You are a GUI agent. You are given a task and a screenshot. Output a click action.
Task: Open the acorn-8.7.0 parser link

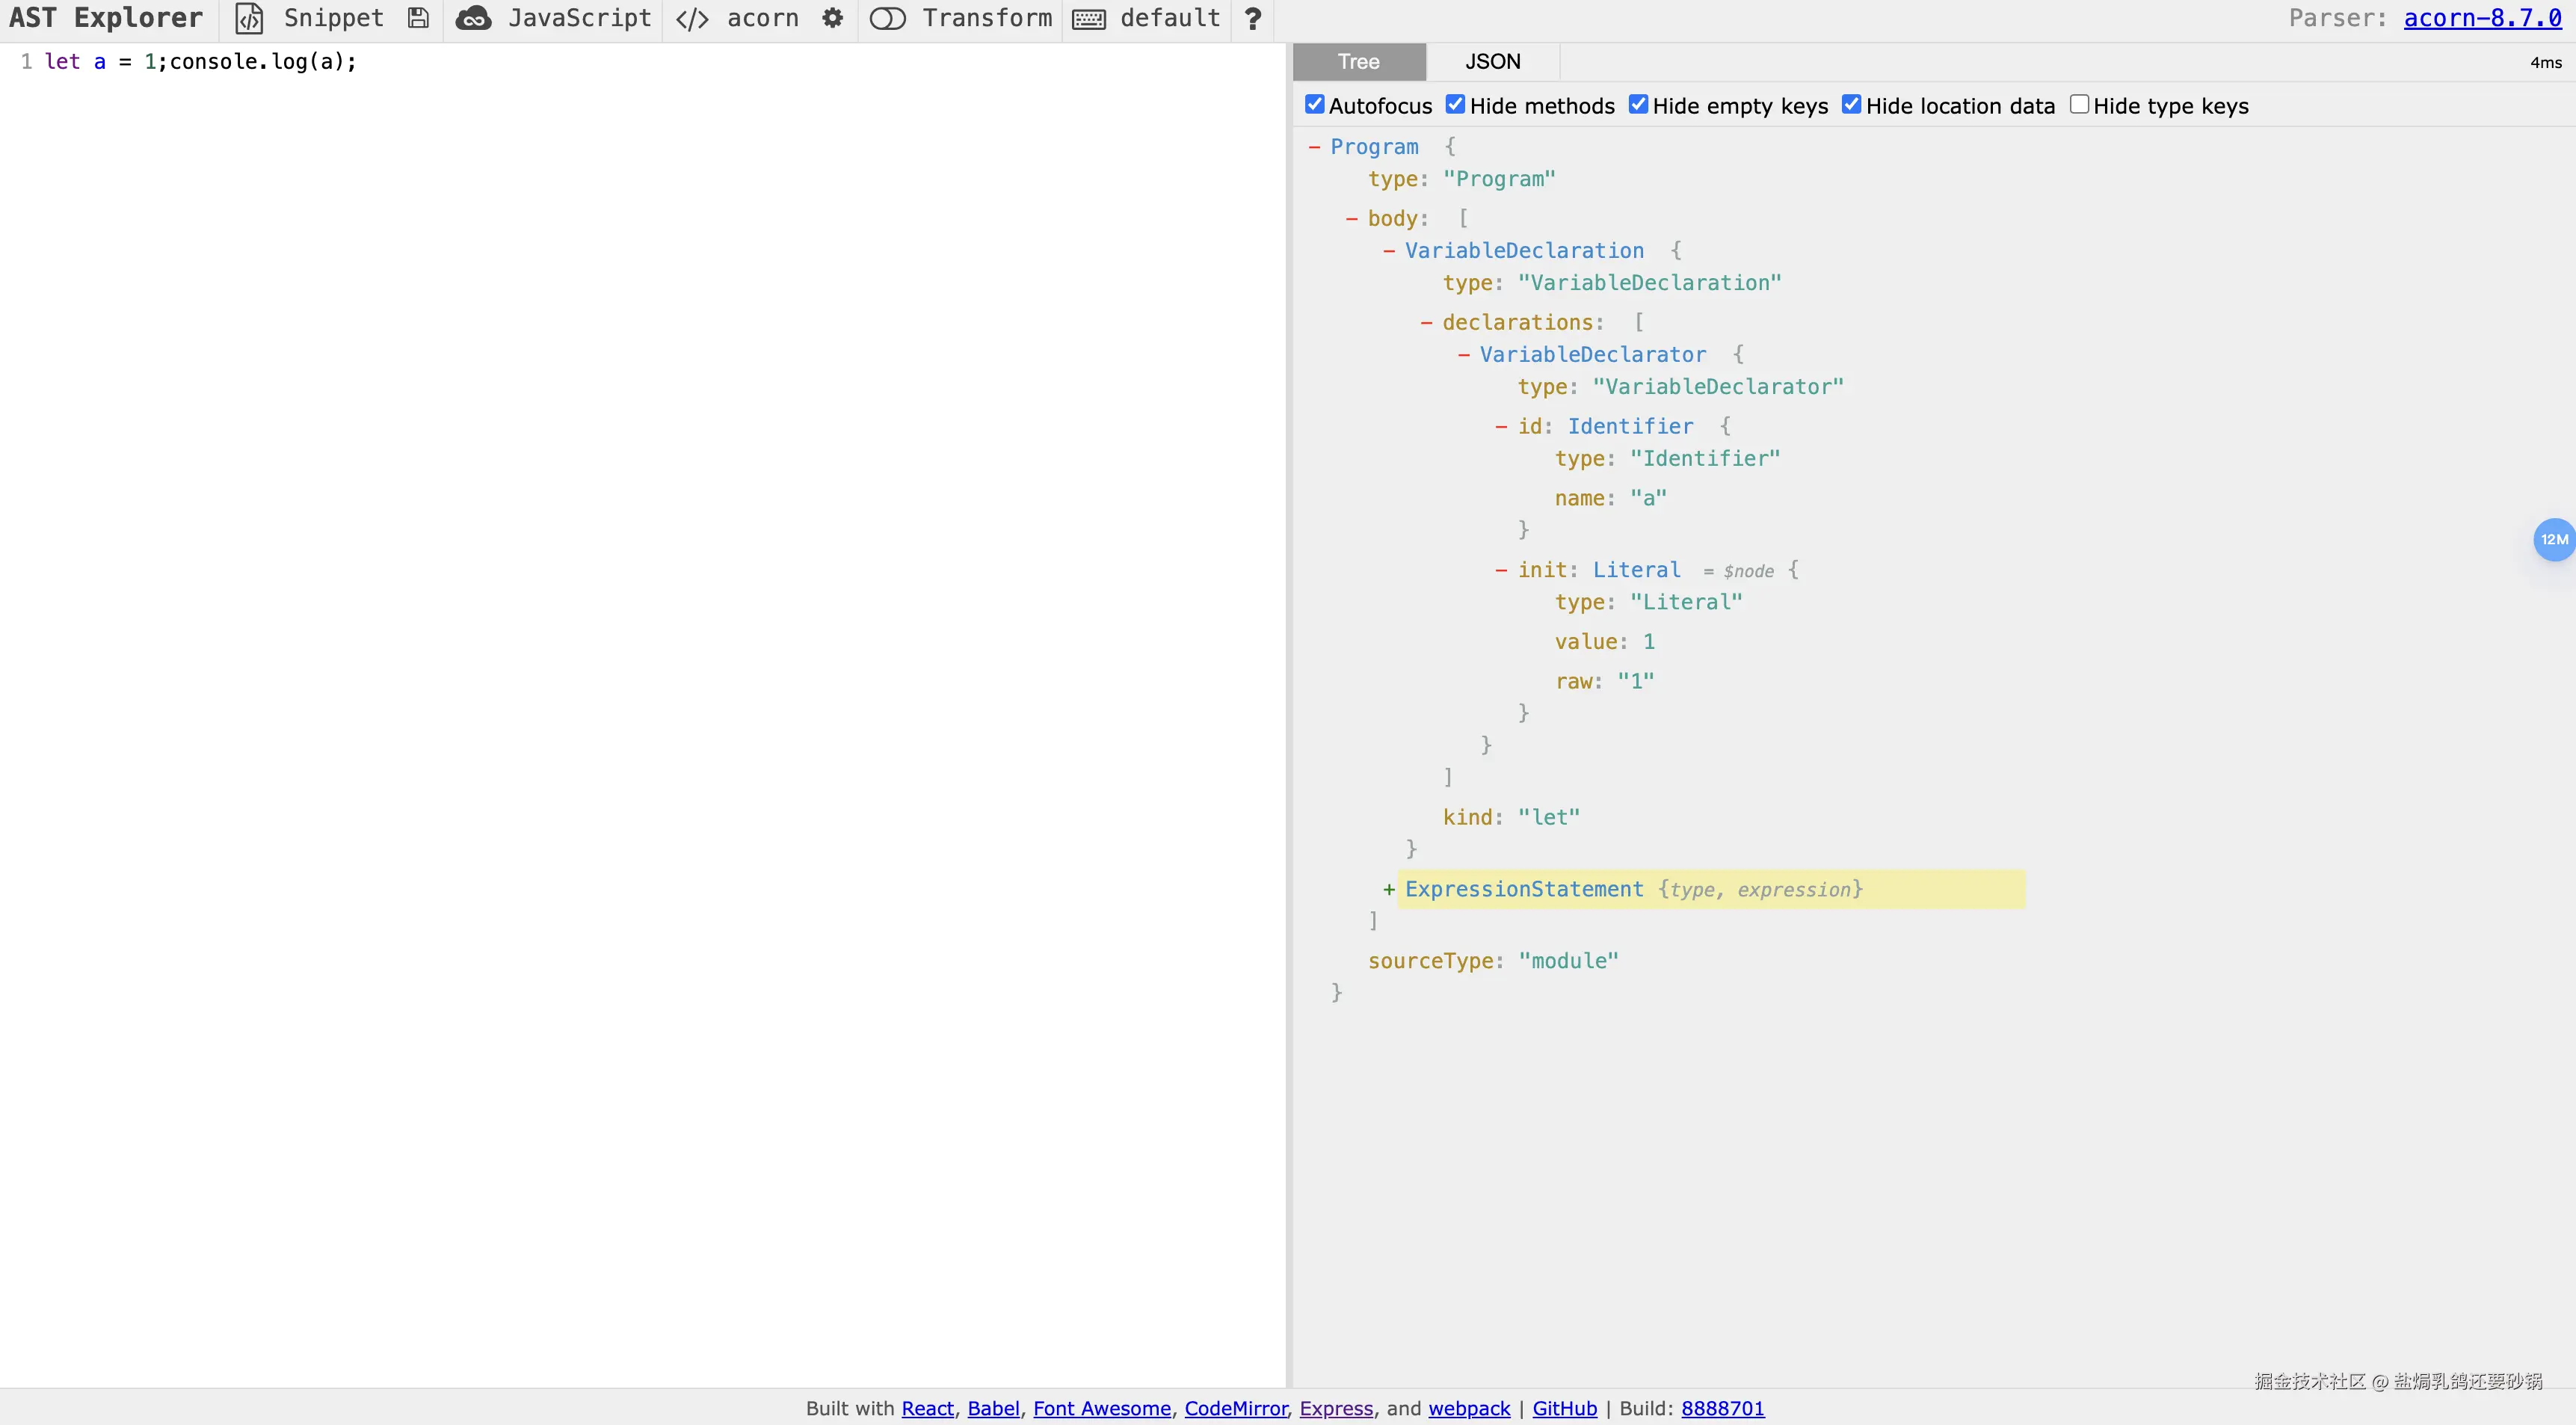point(2482,19)
